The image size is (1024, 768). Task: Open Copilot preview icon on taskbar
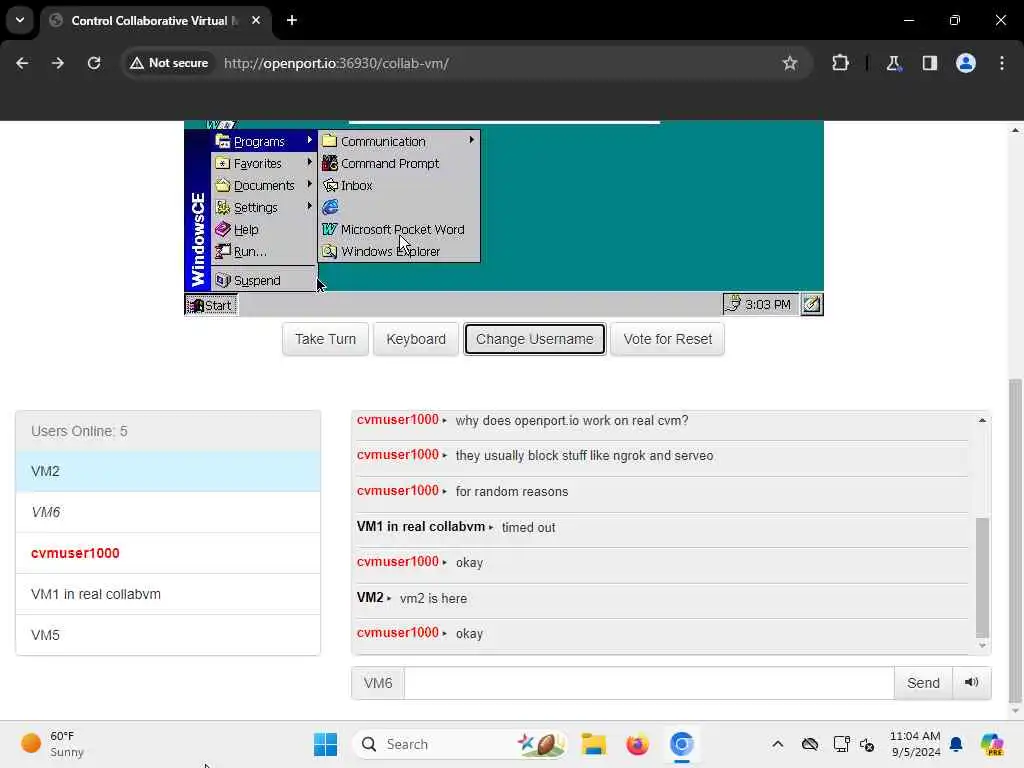[x=992, y=744]
